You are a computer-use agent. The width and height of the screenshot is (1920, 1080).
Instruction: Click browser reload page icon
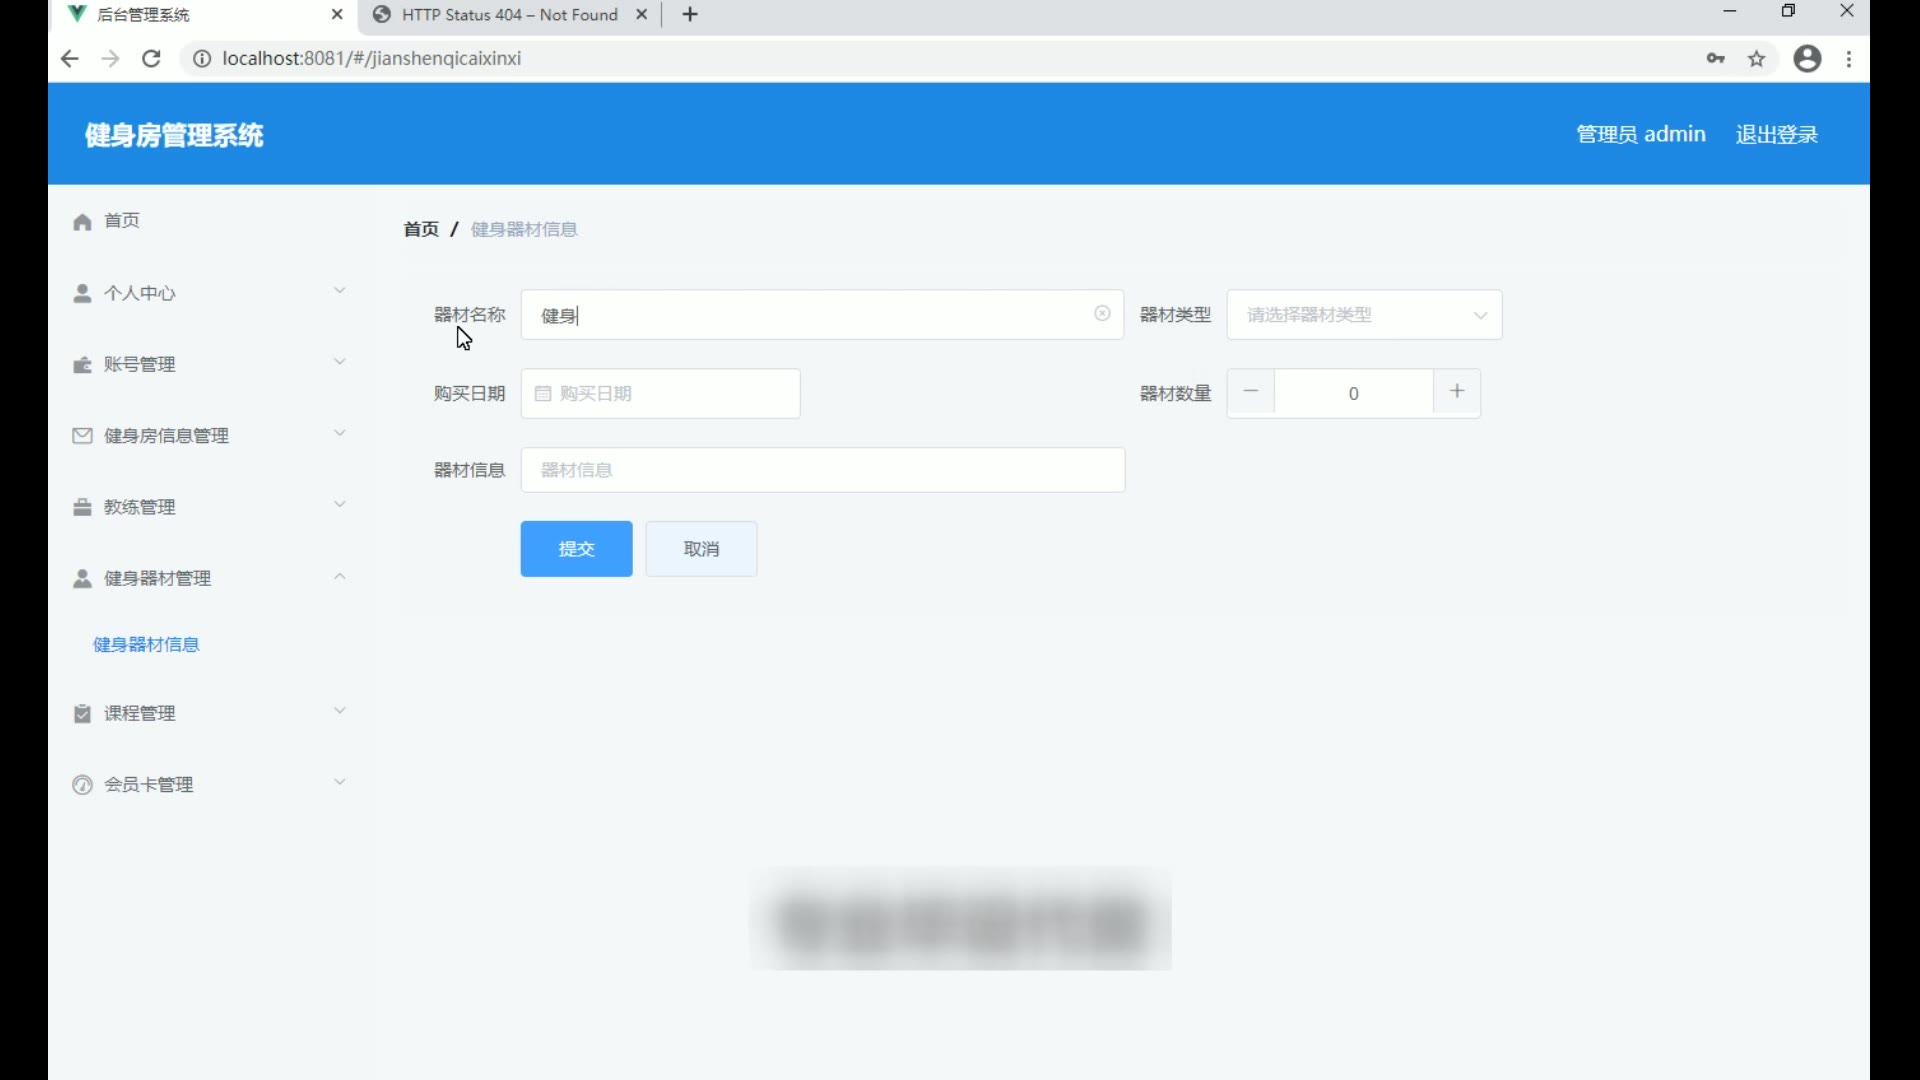tap(151, 59)
